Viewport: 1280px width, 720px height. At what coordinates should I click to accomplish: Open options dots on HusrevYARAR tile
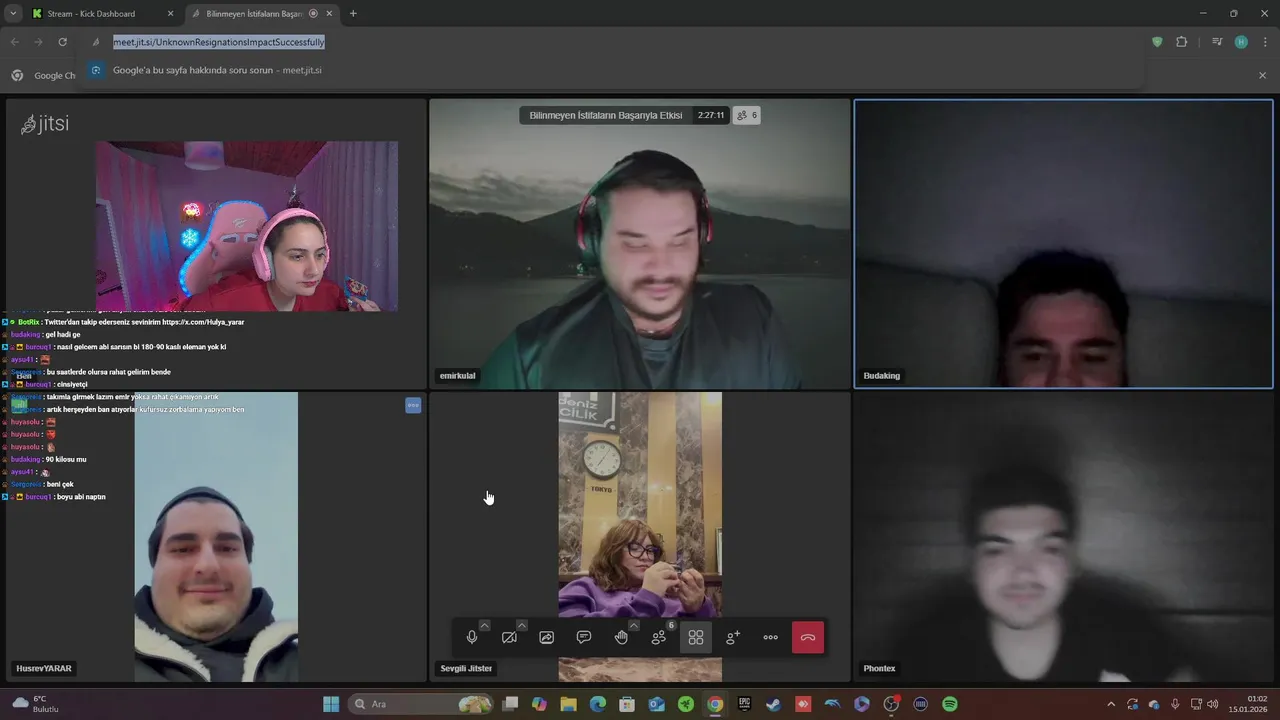click(x=413, y=405)
